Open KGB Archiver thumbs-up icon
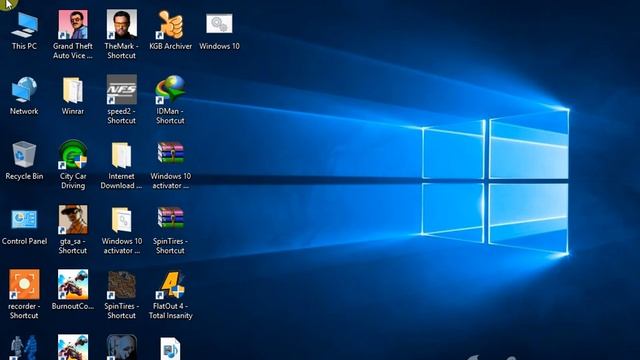640x360 pixels. point(170,24)
